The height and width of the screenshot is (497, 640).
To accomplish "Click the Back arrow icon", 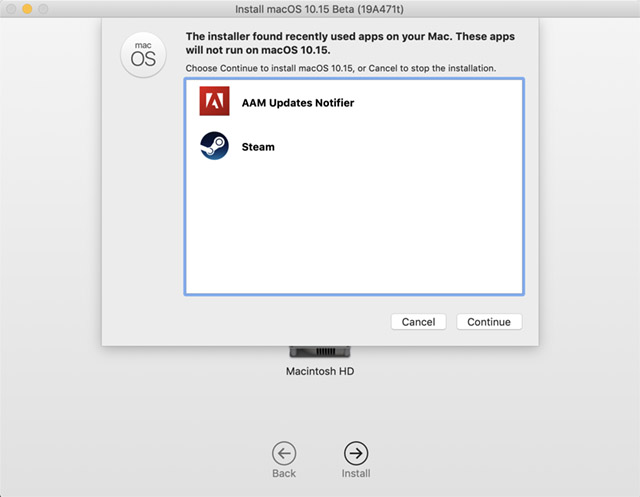I will (x=284, y=453).
